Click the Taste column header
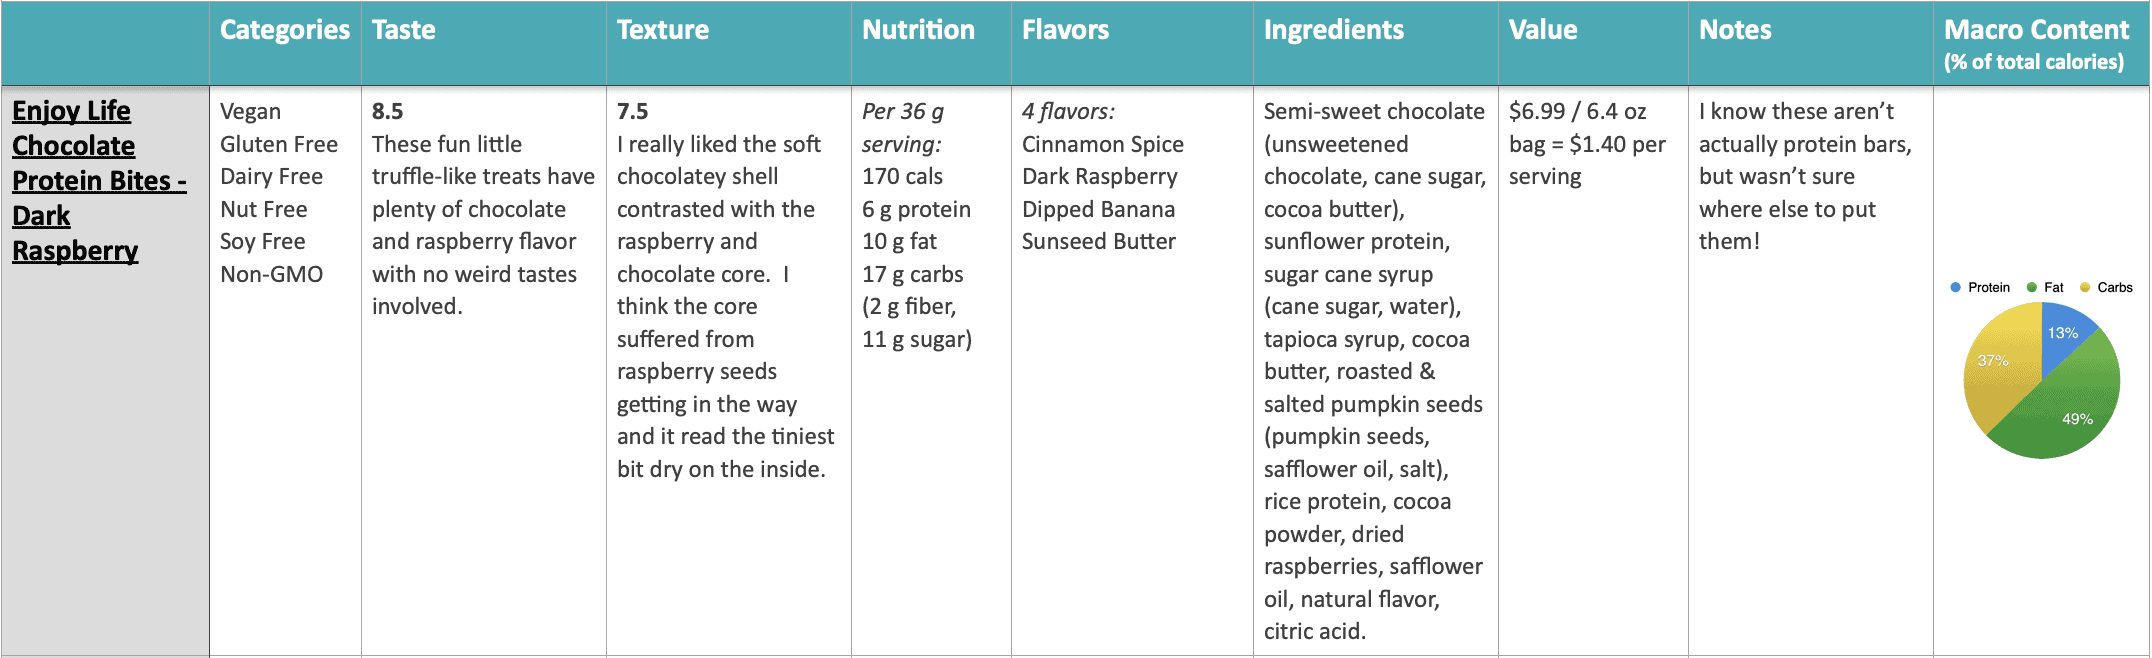Viewport: 2152px width, 658px height. [x=404, y=30]
